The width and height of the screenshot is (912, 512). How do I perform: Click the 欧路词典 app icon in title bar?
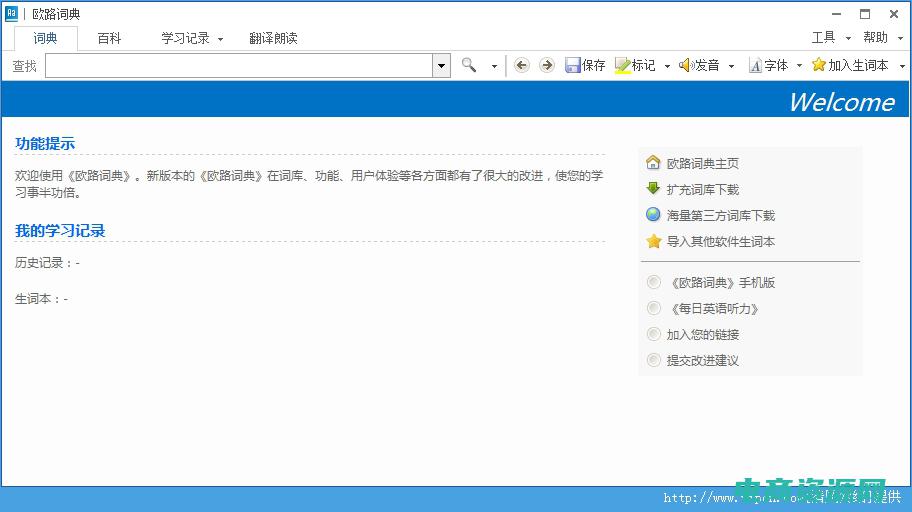[x=12, y=13]
